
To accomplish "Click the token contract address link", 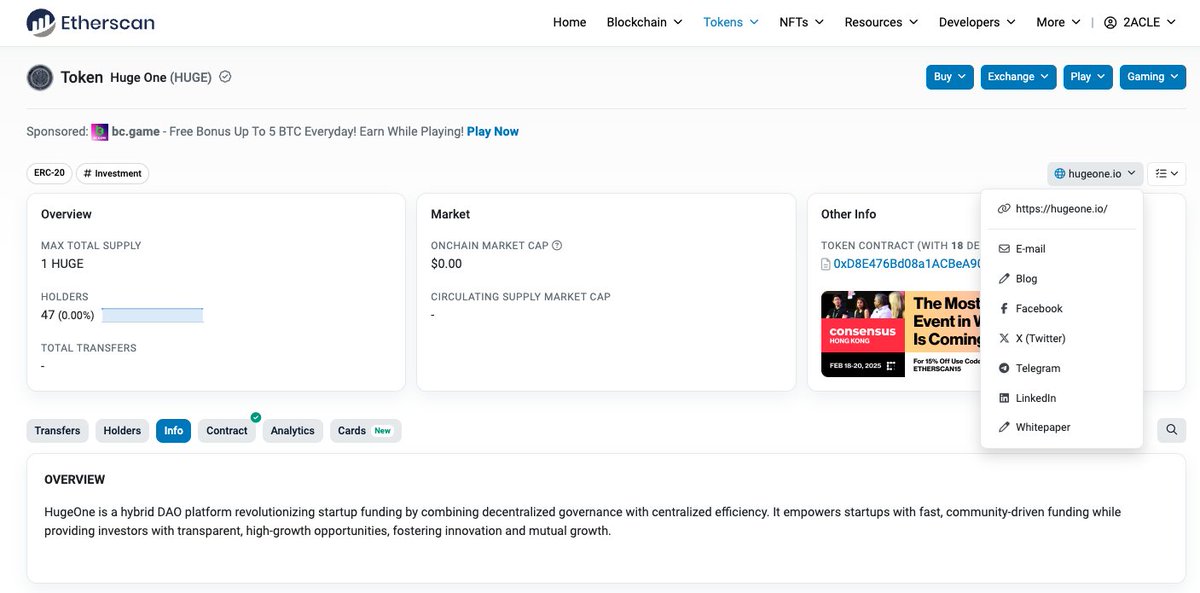I will click(906, 264).
